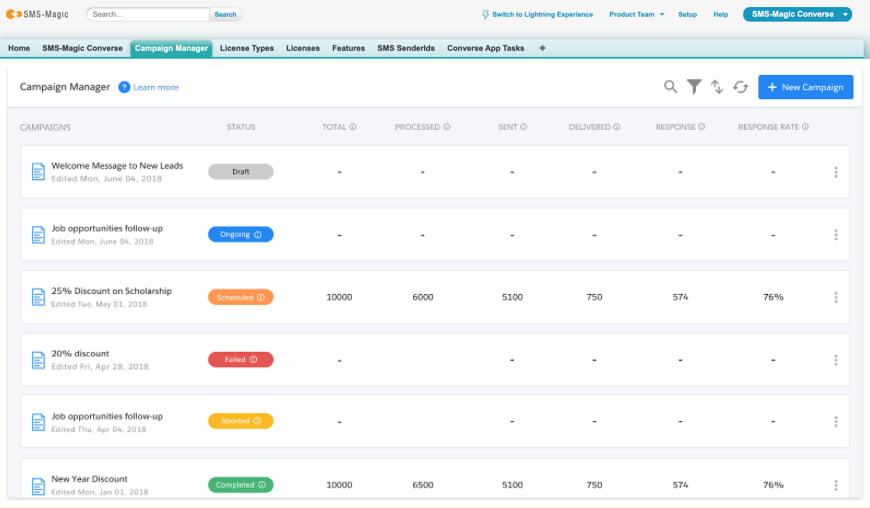Refresh the campaign list
Image resolution: width=870 pixels, height=508 pixels.
tap(740, 87)
